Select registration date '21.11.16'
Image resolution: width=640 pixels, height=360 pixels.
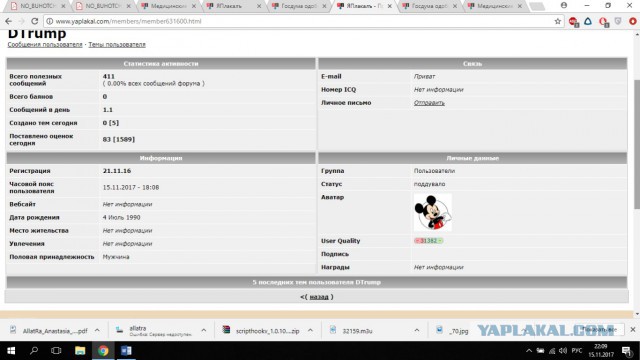tap(117, 171)
